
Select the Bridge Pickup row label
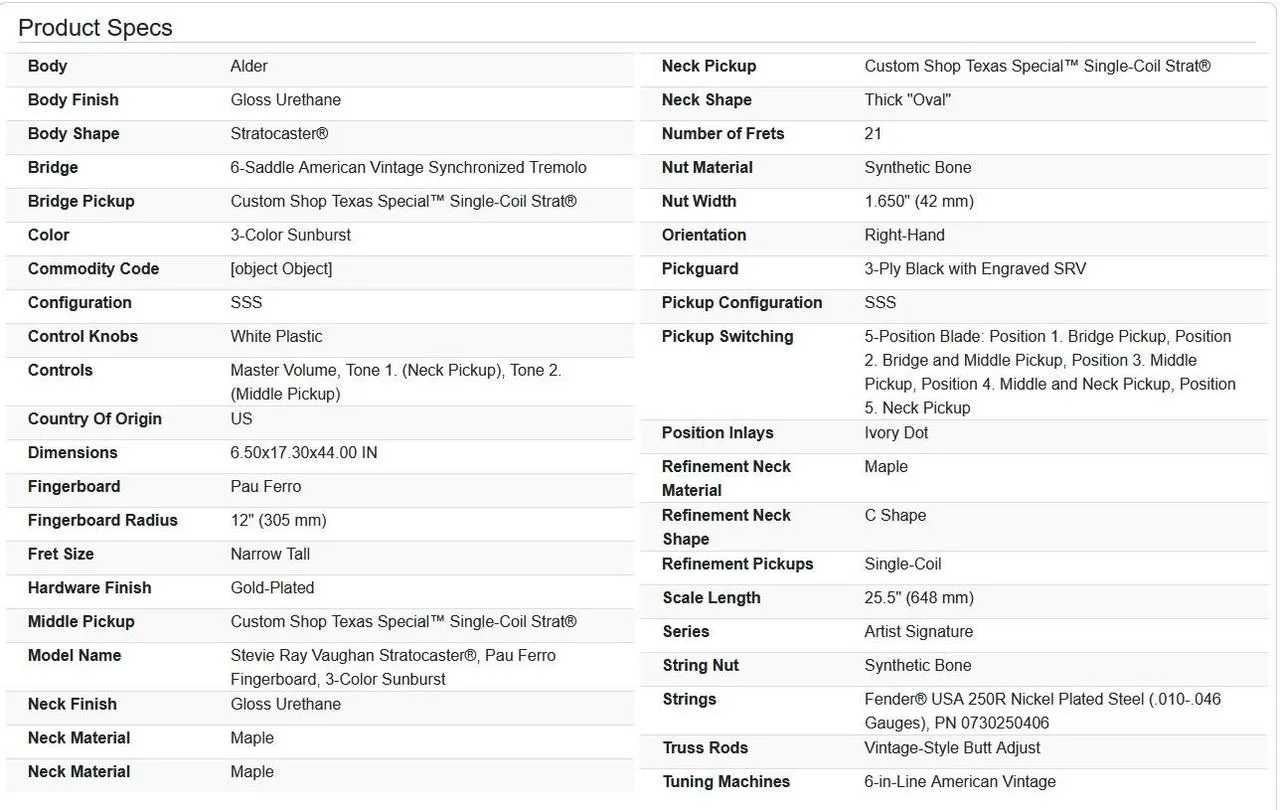point(81,201)
